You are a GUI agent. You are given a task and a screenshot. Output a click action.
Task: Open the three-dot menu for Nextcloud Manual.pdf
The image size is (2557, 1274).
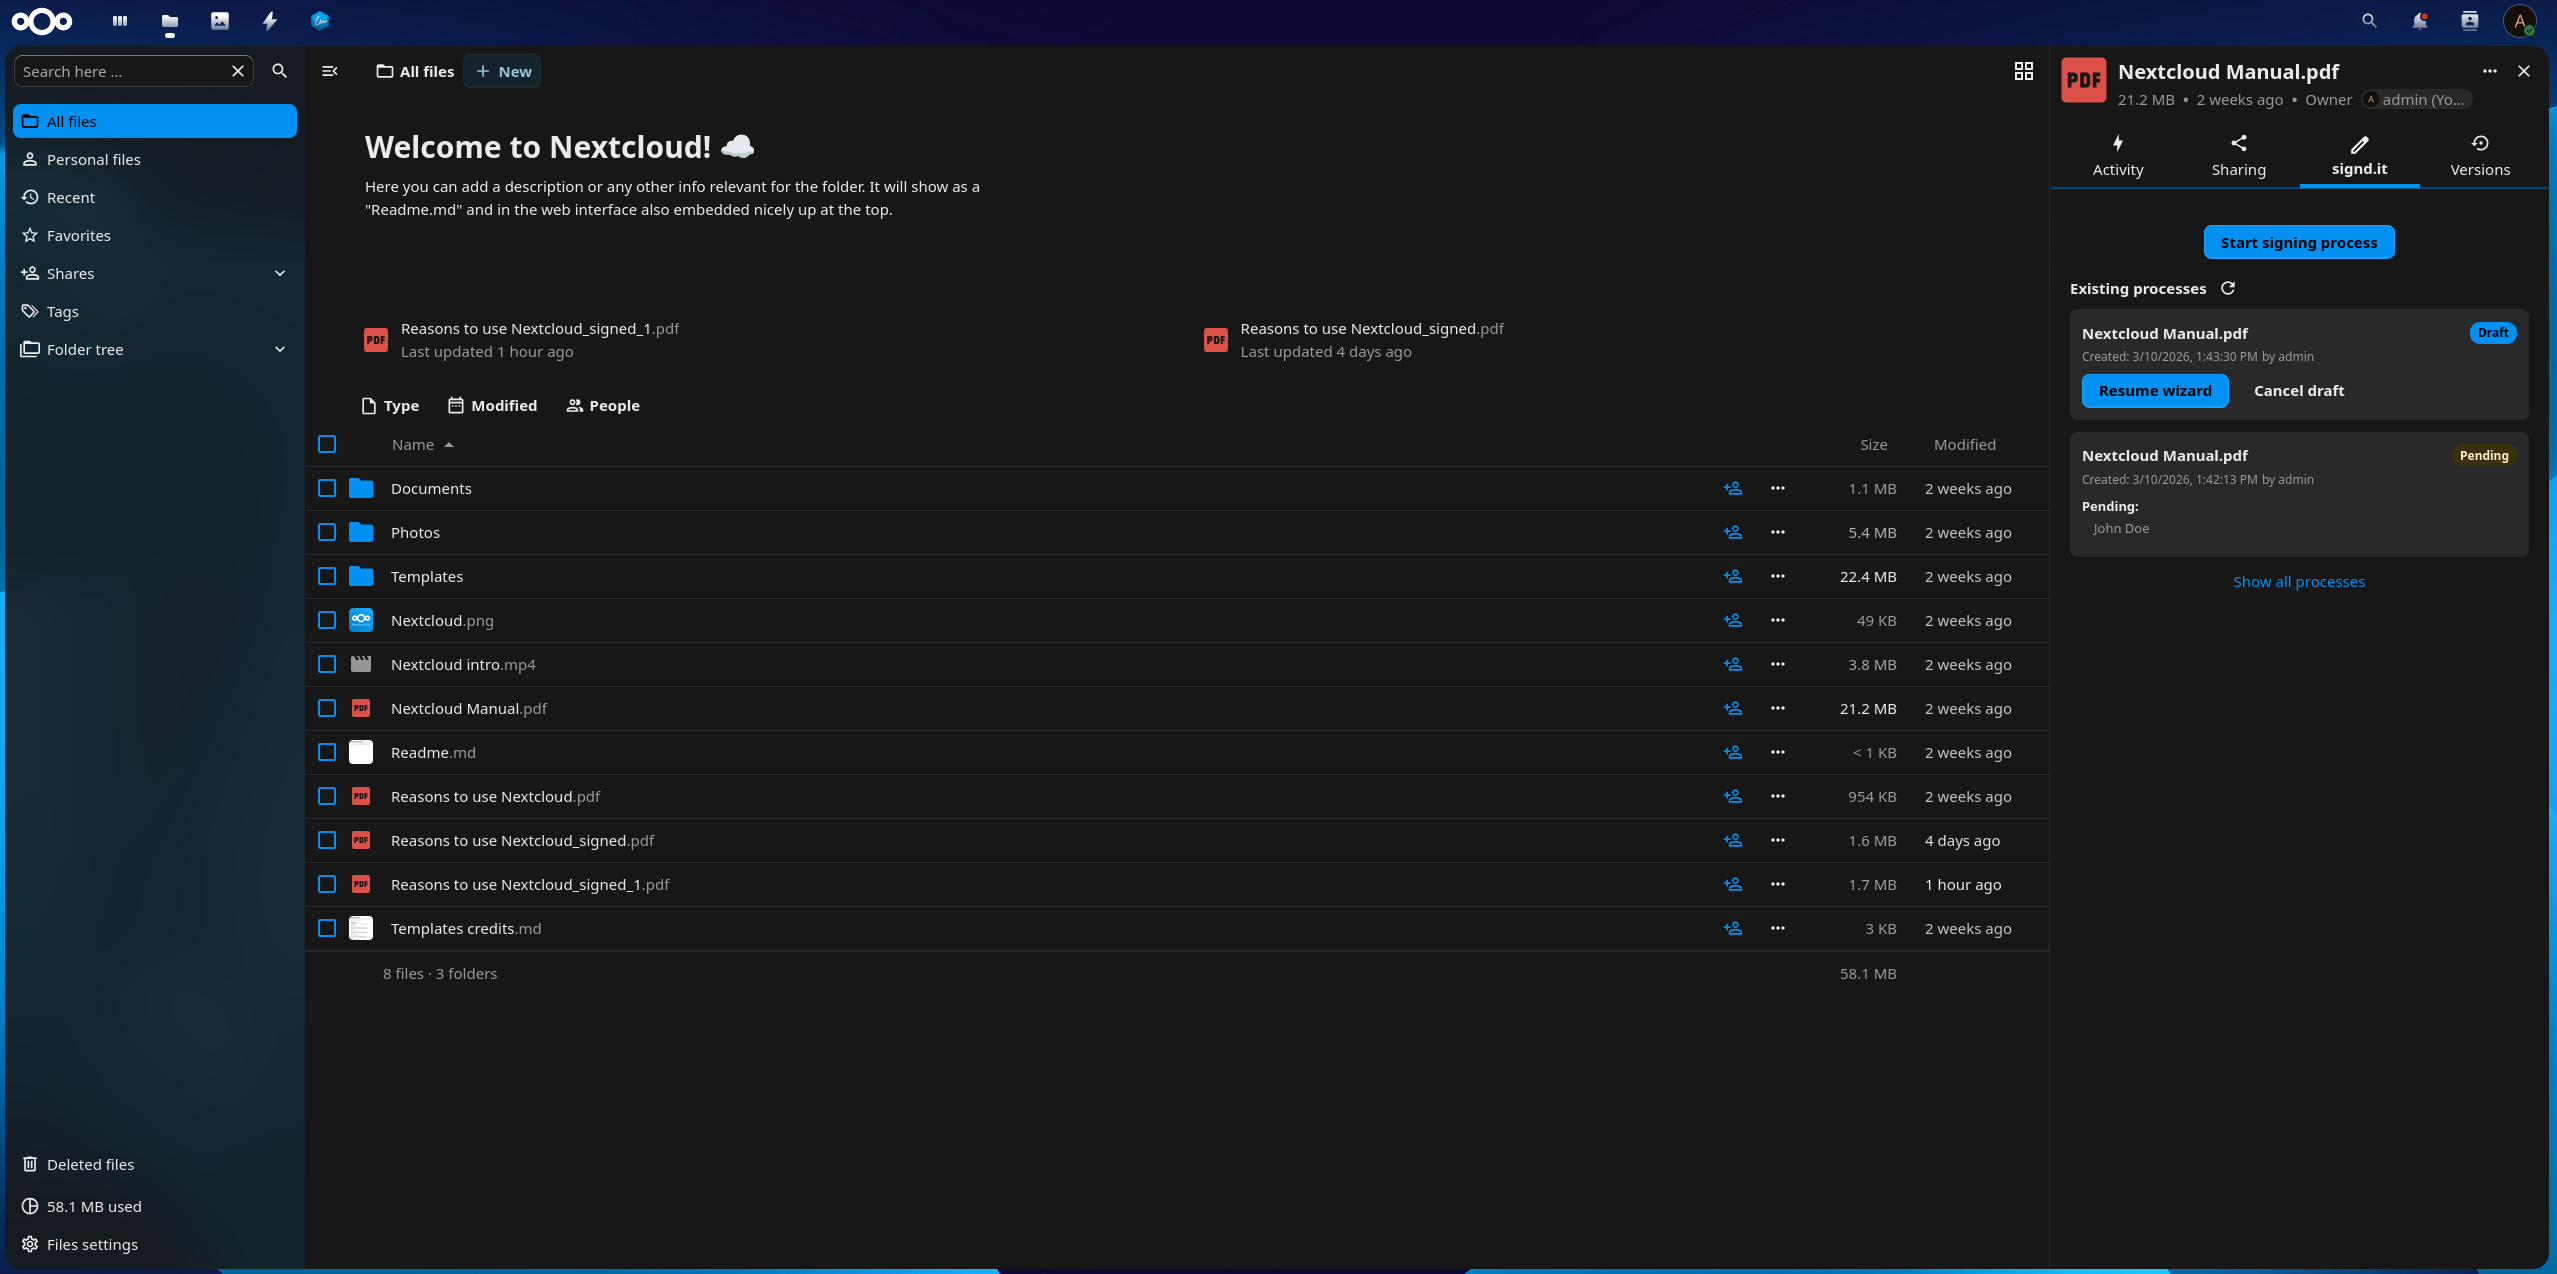point(1779,708)
